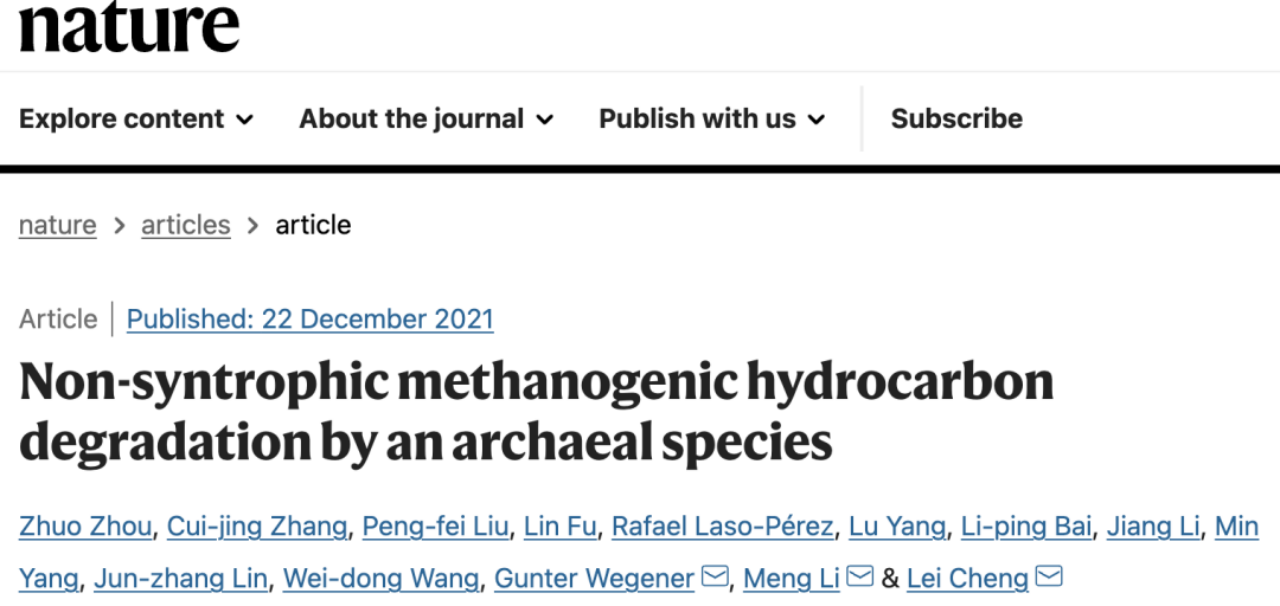Select author Cui-jing Zhang
The height and width of the screenshot is (606, 1280).
tap(257, 526)
